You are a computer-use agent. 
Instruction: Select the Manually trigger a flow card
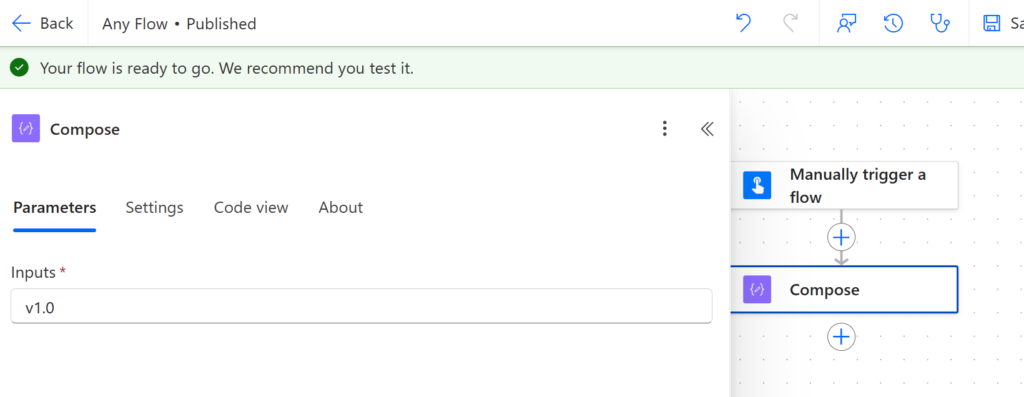[844, 185]
